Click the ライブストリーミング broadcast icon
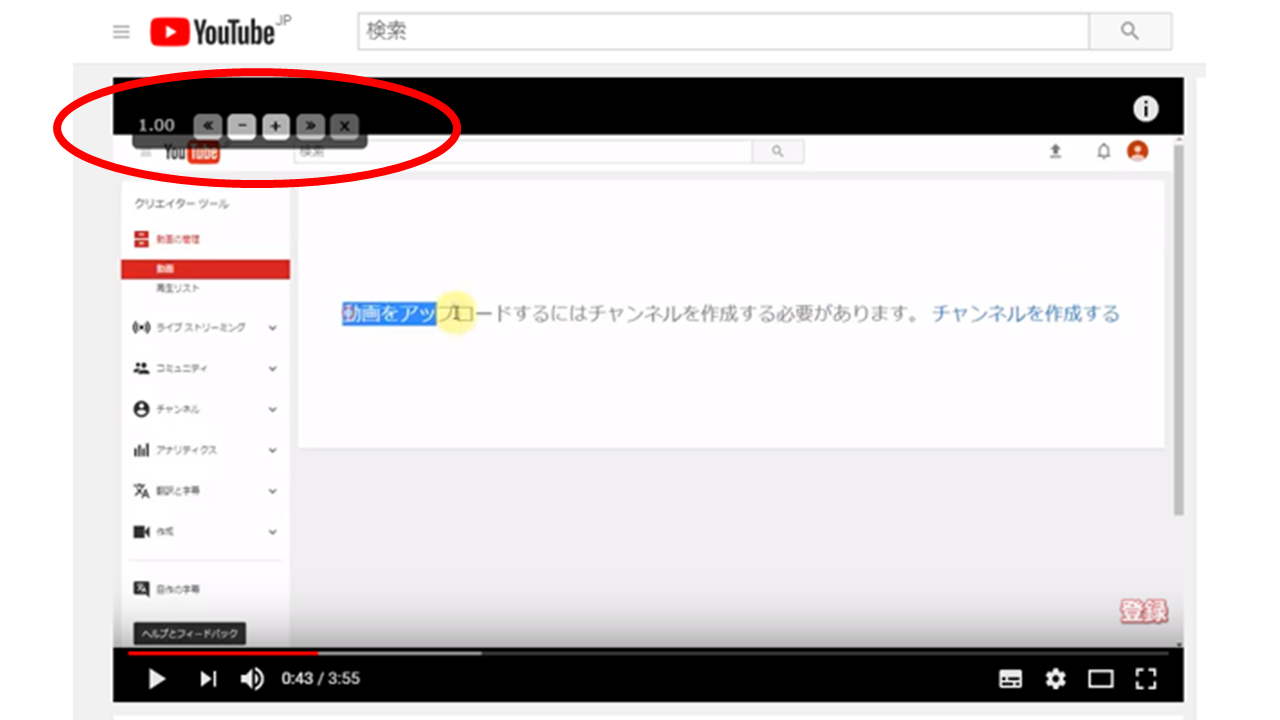The width and height of the screenshot is (1280, 720). [x=141, y=327]
